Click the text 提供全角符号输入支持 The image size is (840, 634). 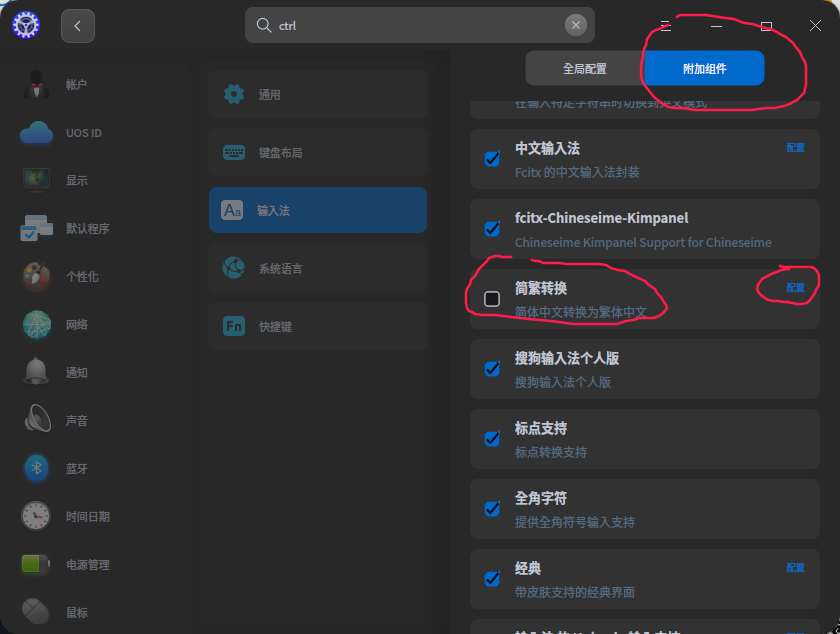[575, 522]
